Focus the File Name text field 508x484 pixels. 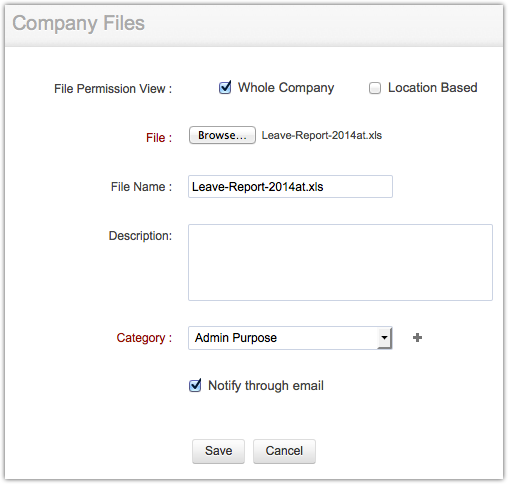tap(290, 187)
